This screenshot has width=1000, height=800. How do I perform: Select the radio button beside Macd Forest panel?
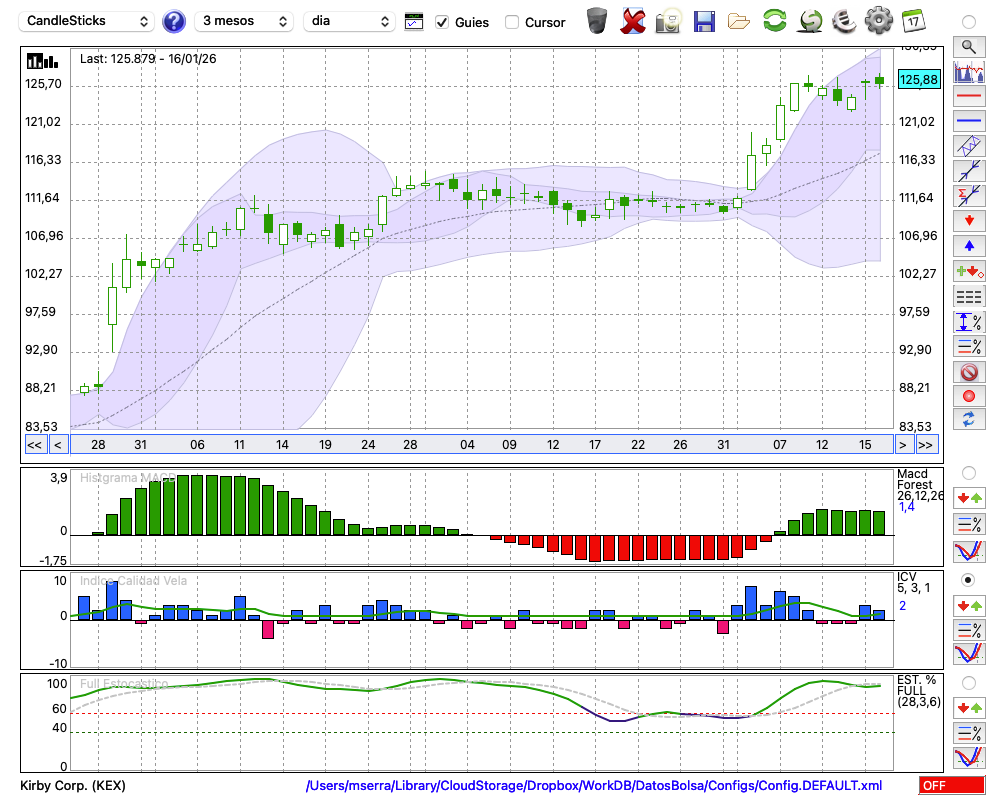coord(968,472)
